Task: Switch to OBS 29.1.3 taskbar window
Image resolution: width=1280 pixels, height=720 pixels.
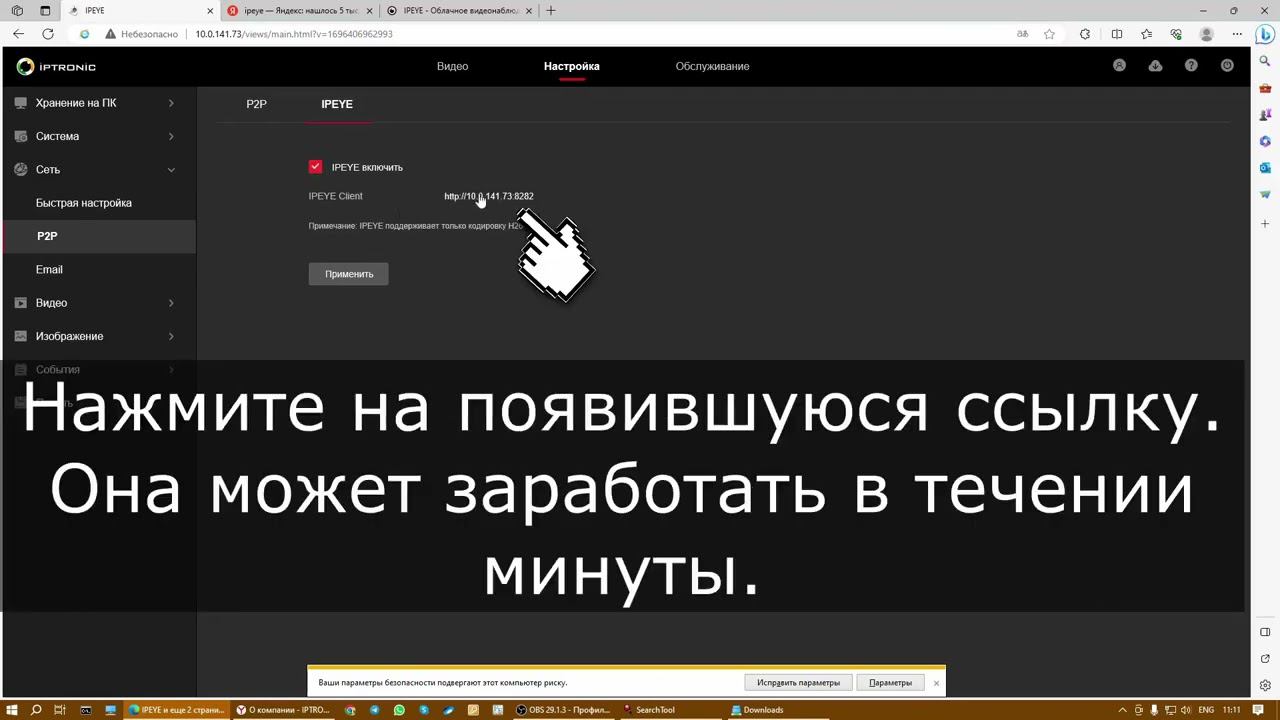Action: pos(563,710)
